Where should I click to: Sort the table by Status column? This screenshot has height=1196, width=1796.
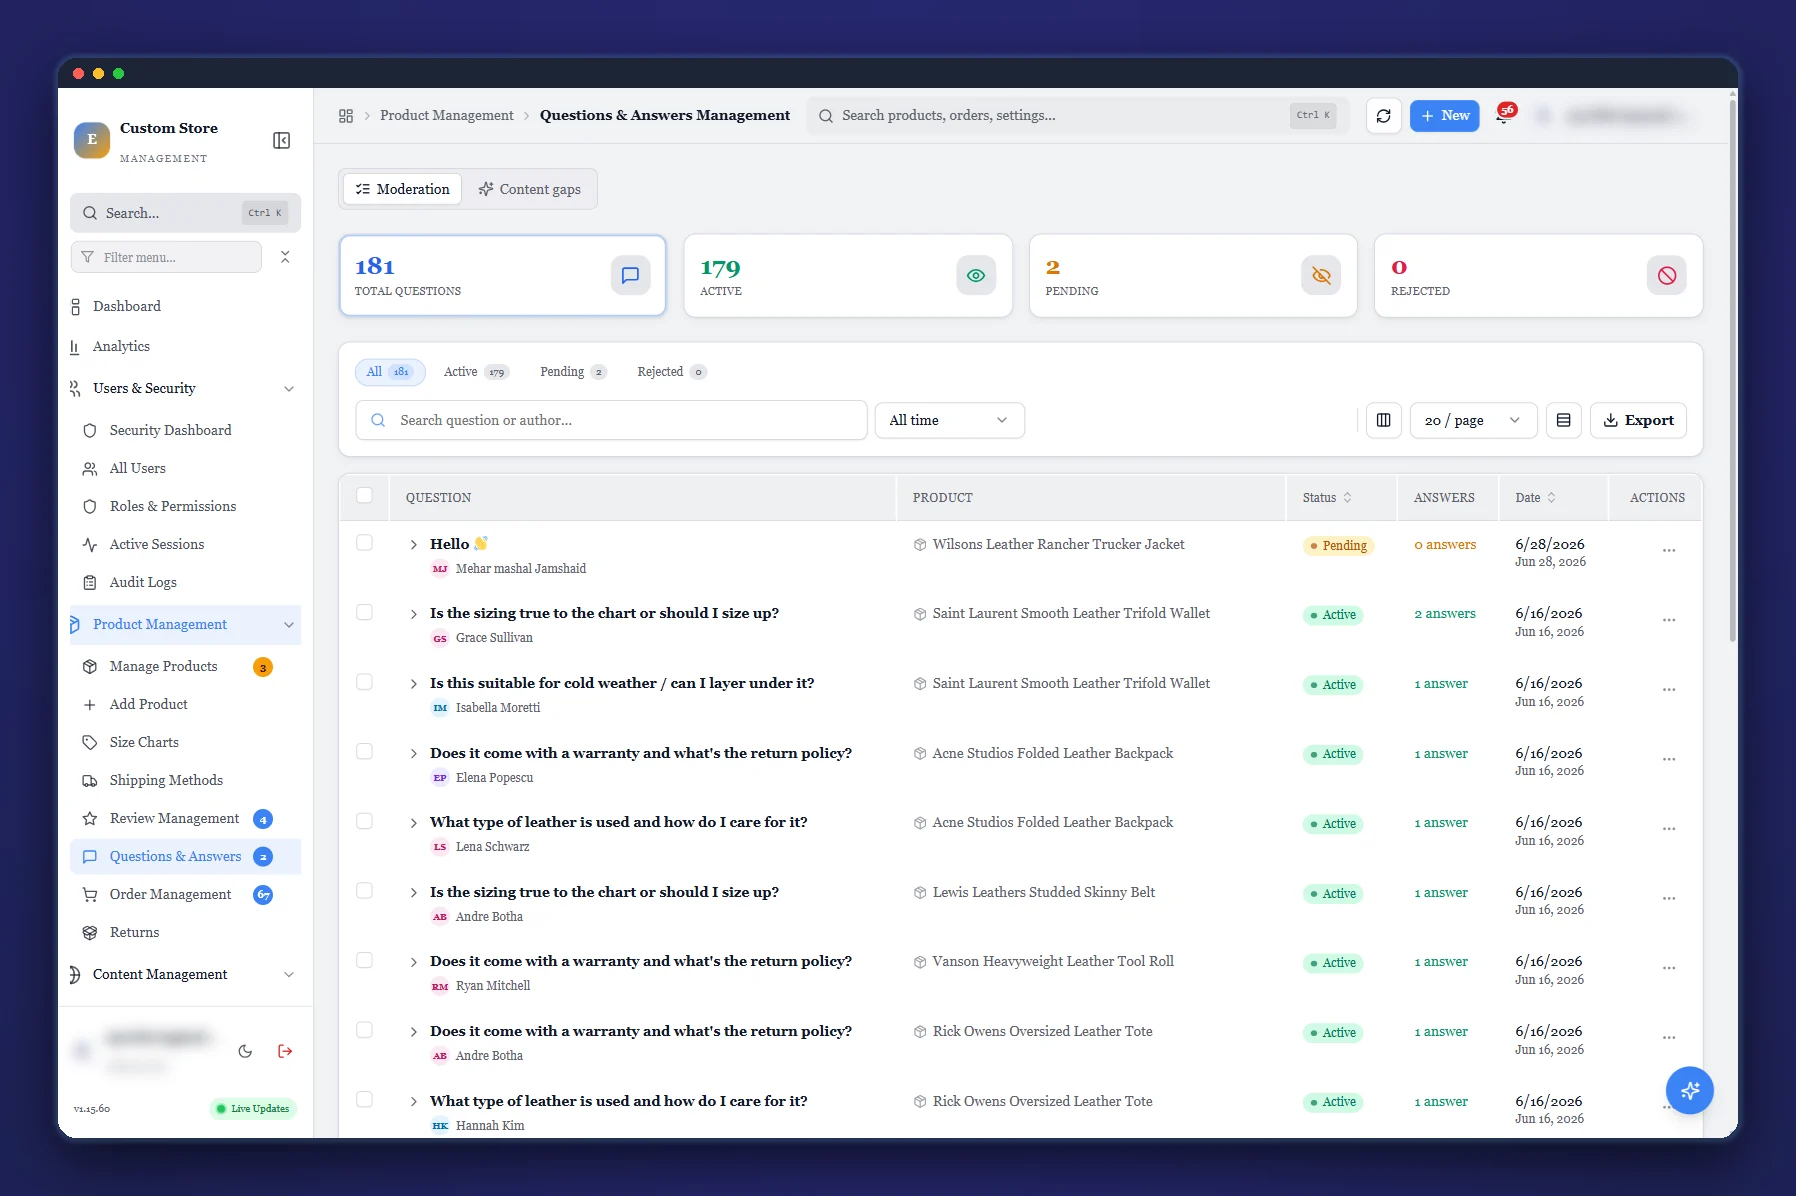[1327, 498]
